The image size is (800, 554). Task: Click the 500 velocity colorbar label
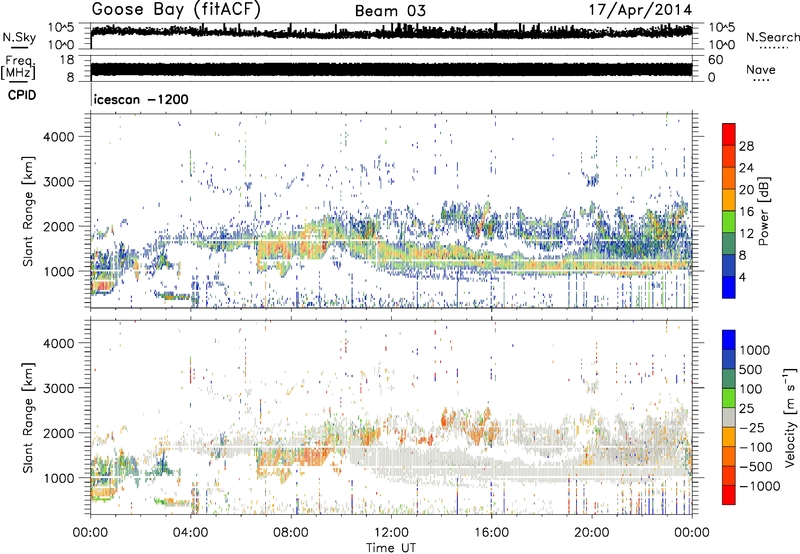[x=751, y=369]
